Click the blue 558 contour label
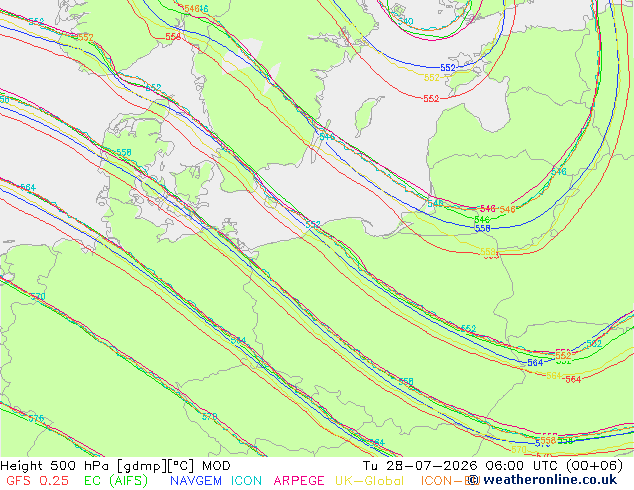 click(483, 228)
